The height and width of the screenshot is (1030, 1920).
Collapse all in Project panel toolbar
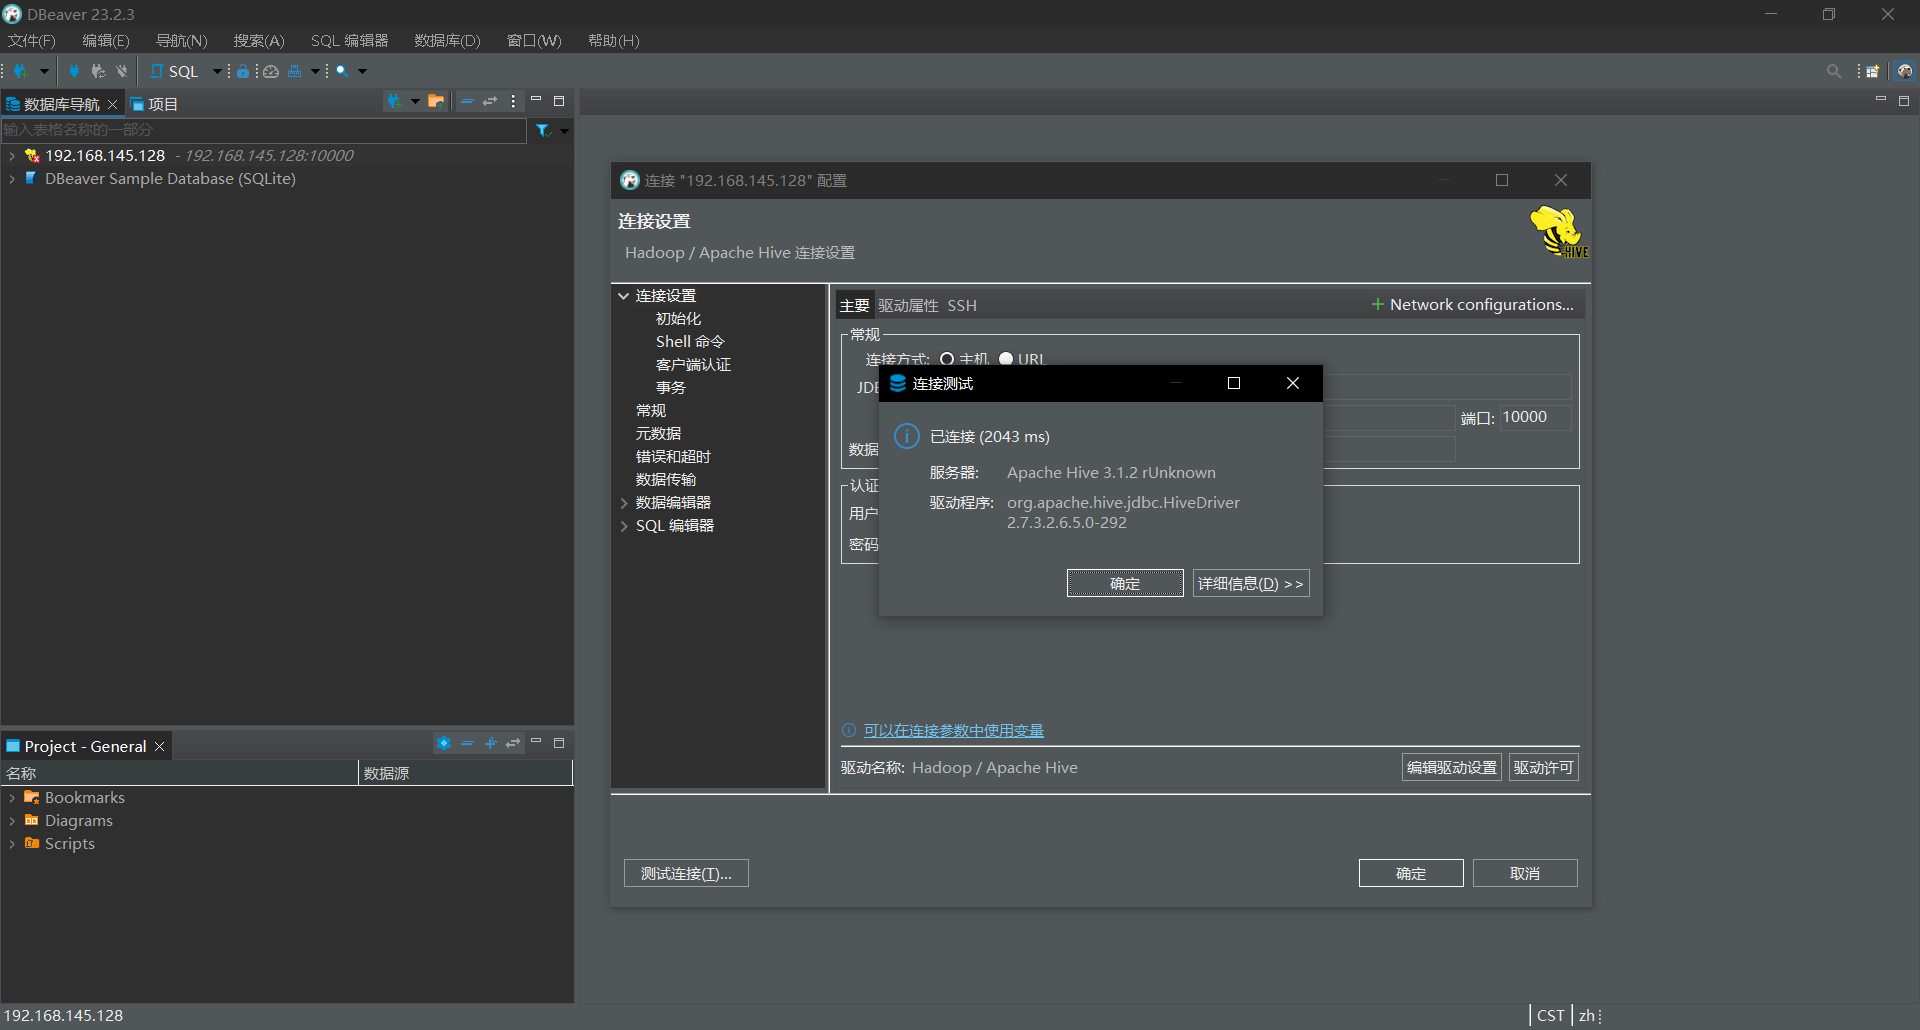point(467,743)
